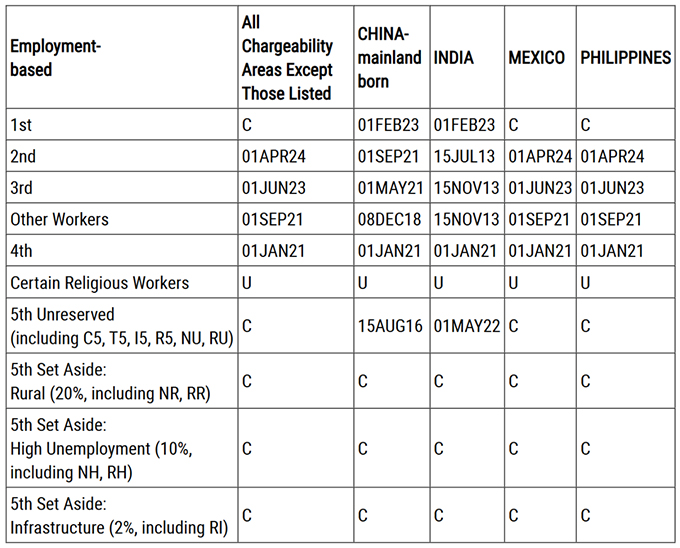Select the 01MAY21 date cell

[x=389, y=187]
